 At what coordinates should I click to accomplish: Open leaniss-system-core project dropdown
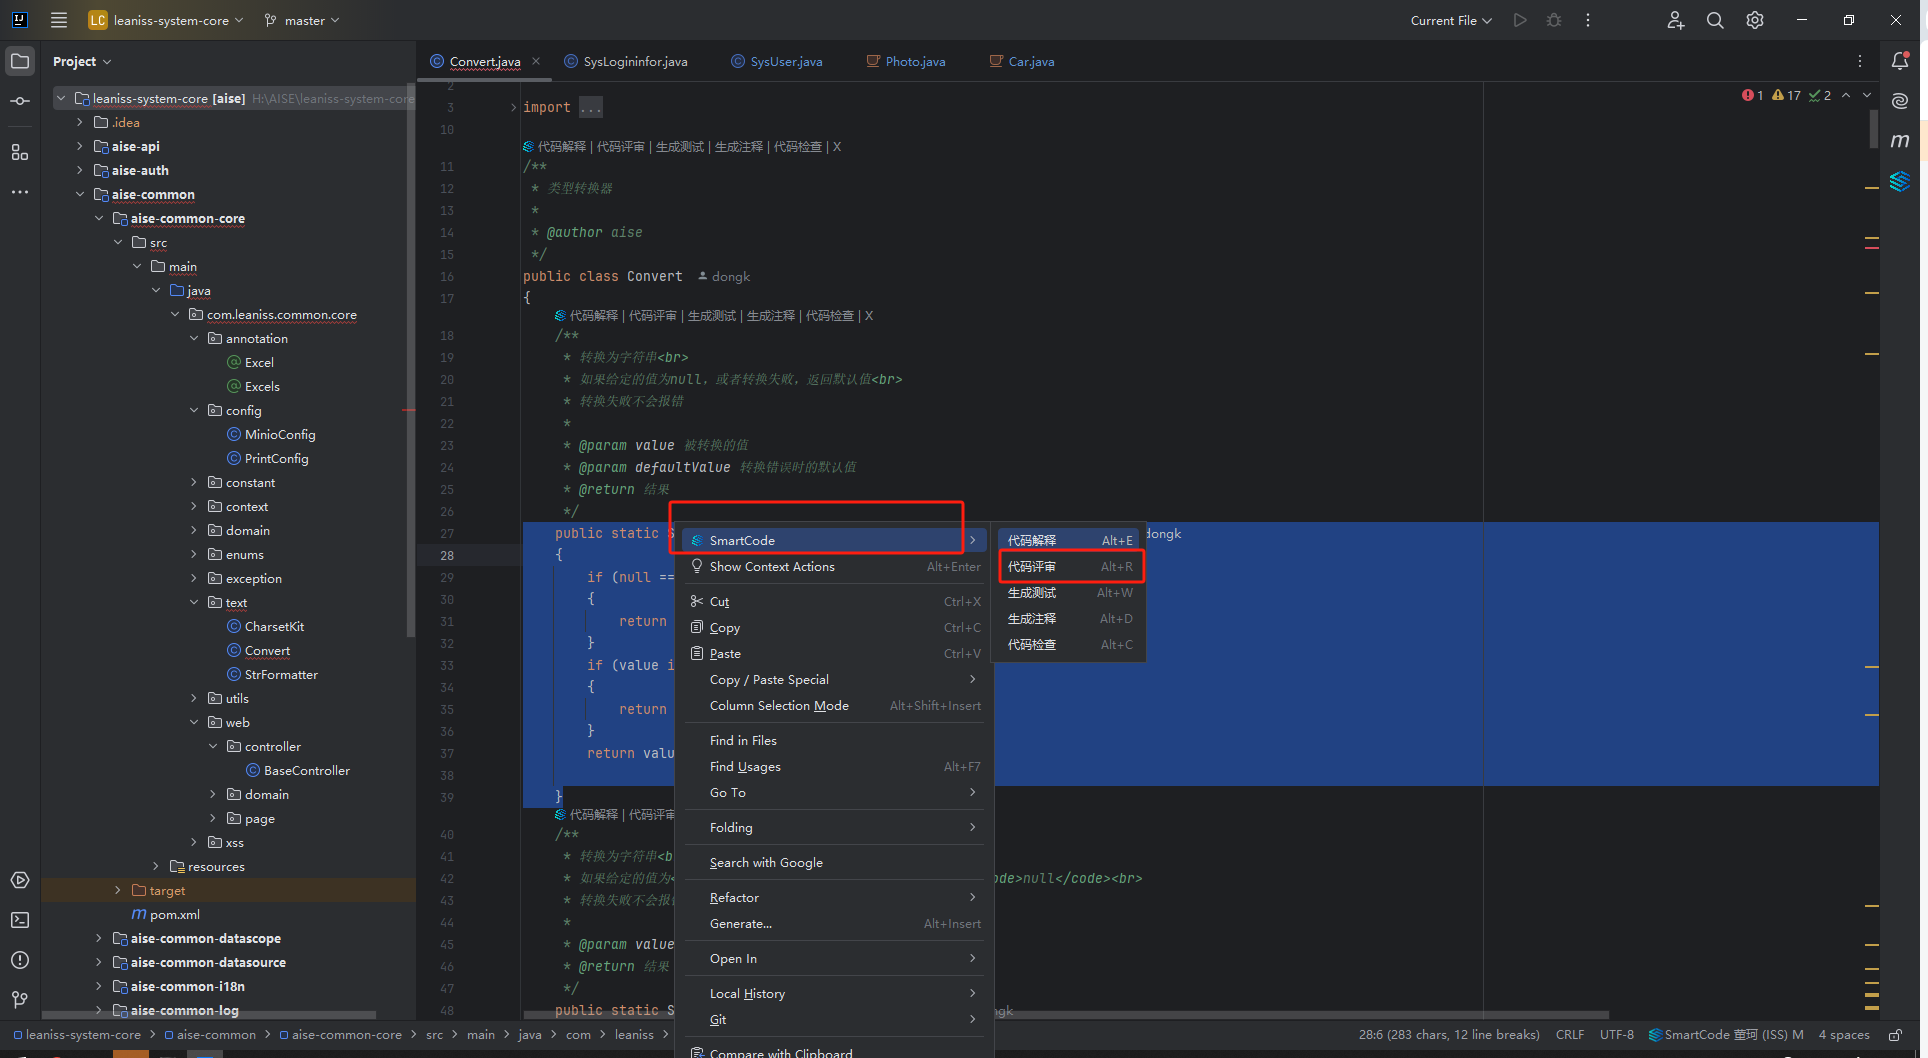(166, 20)
